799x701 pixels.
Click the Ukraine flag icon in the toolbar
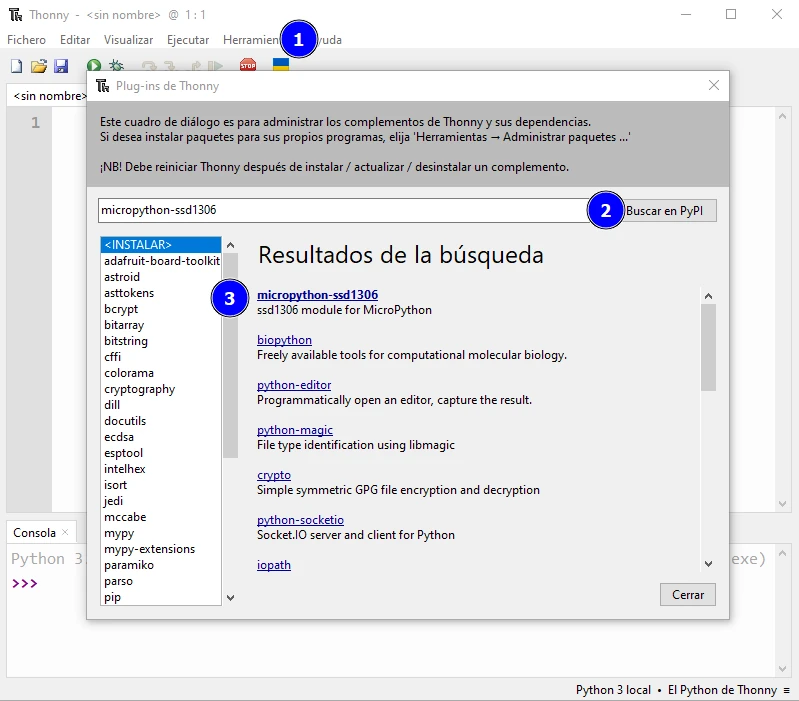281,64
